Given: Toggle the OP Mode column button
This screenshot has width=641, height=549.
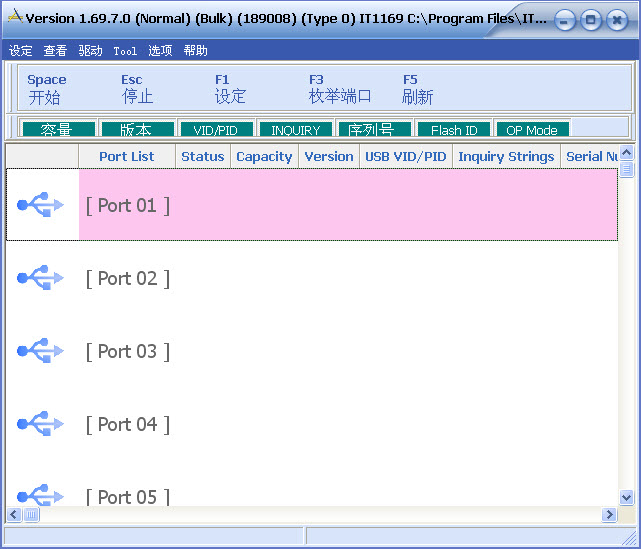Looking at the screenshot, I should (x=532, y=130).
